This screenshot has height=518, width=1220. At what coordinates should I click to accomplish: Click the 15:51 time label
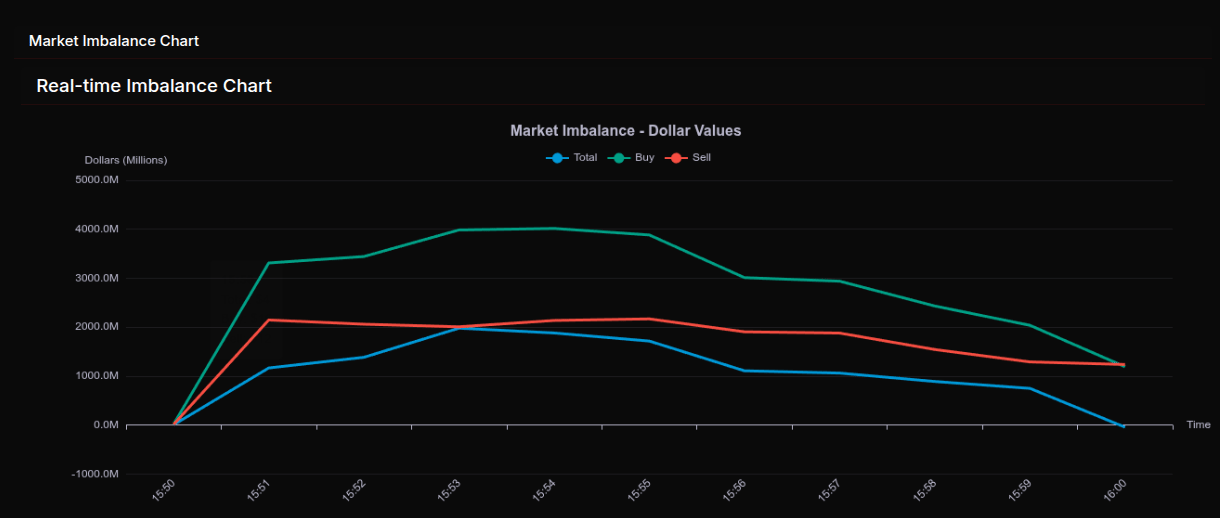[x=258, y=490]
